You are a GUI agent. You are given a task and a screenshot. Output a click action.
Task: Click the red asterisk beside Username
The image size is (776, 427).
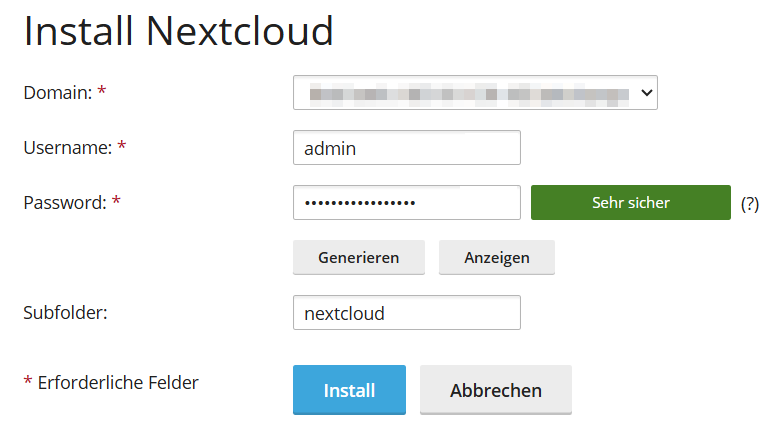click(122, 147)
